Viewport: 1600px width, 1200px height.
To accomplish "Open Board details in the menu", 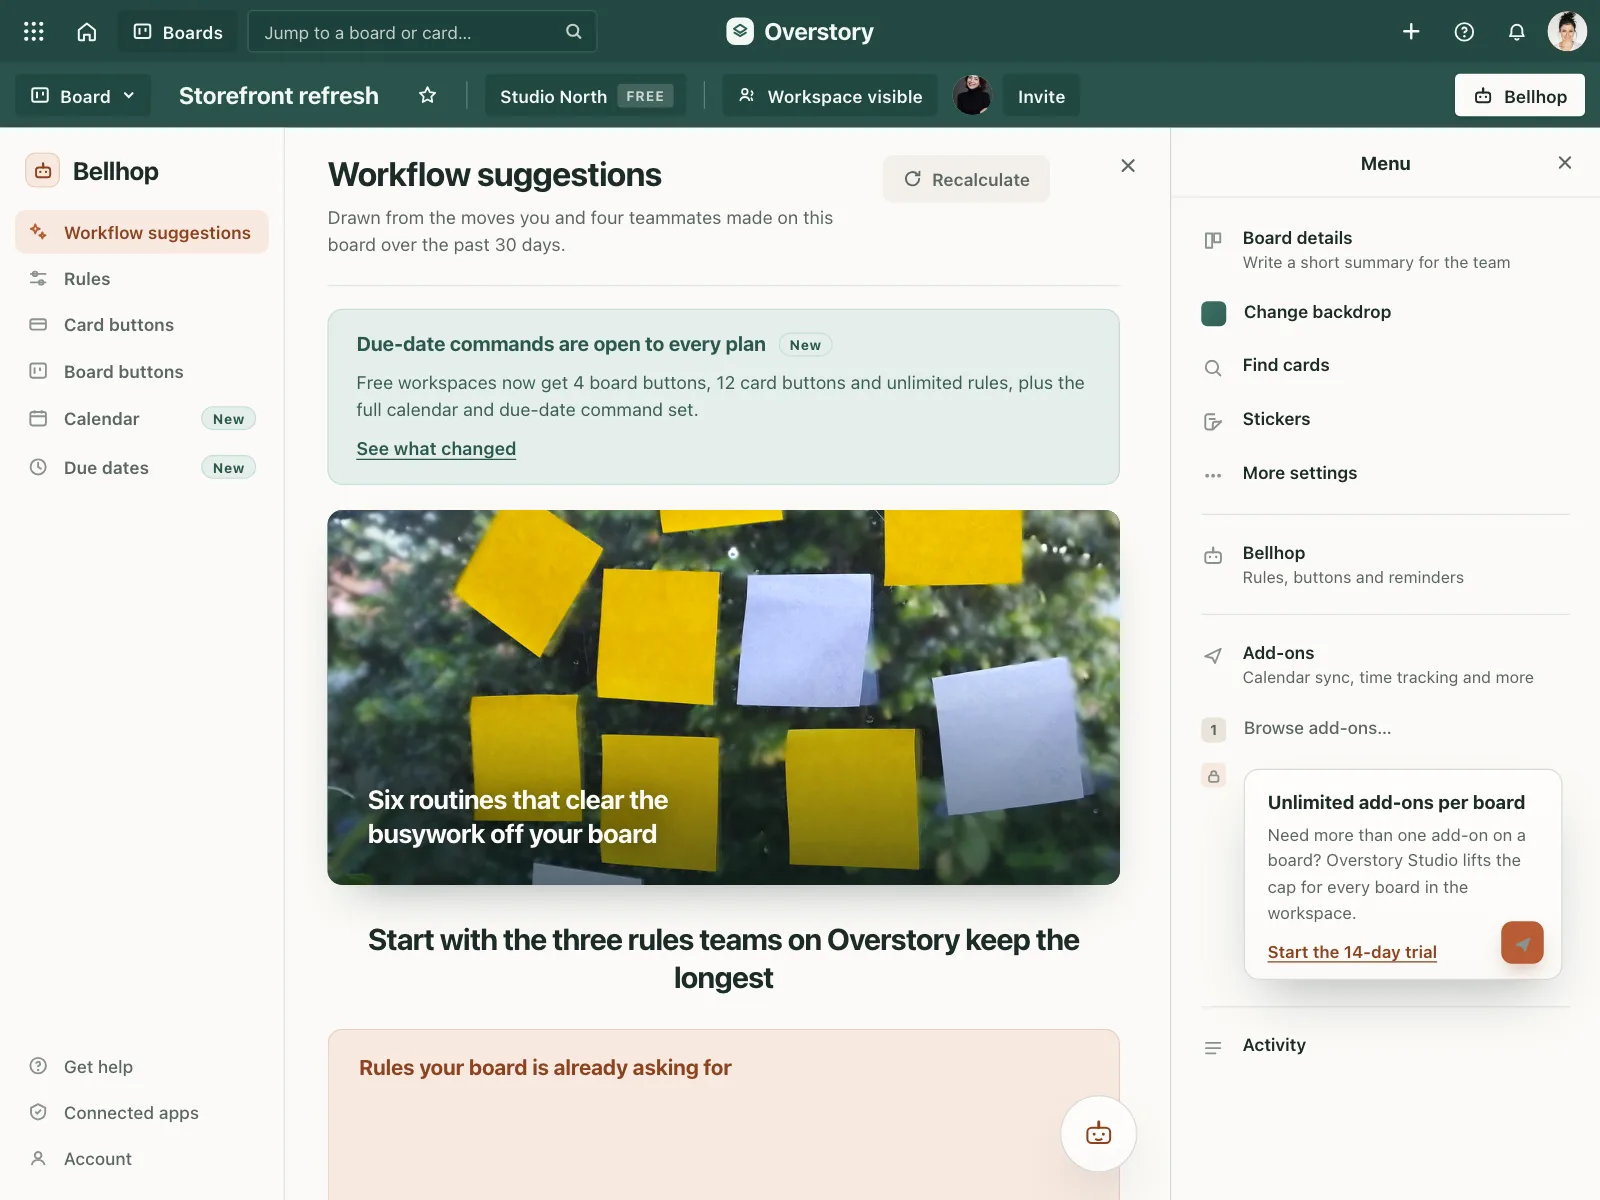I will click(1385, 250).
